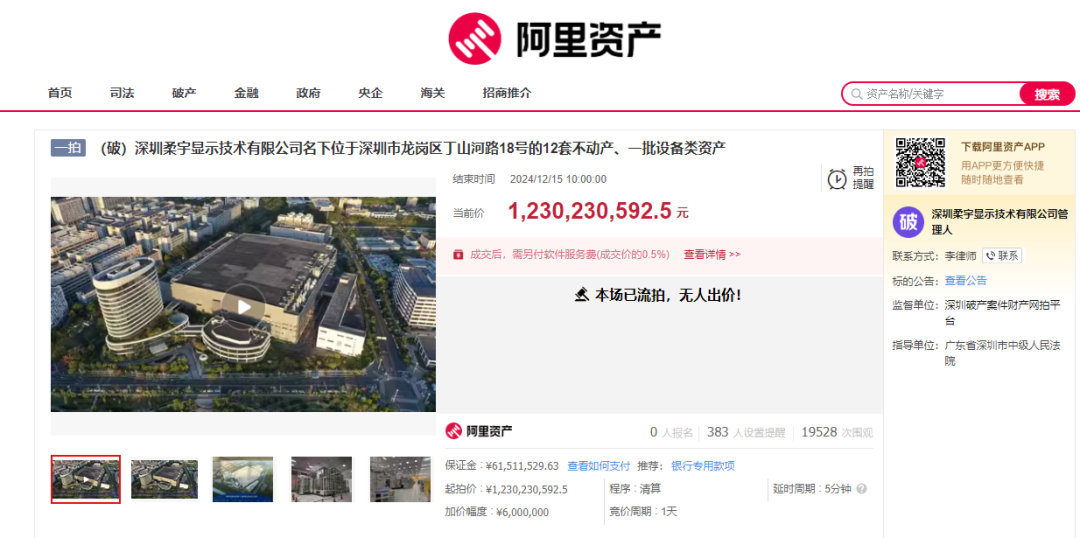This screenshot has height=538, width=1080.
Task: Click the small 阿里资产 logo under price
Action: [479, 432]
